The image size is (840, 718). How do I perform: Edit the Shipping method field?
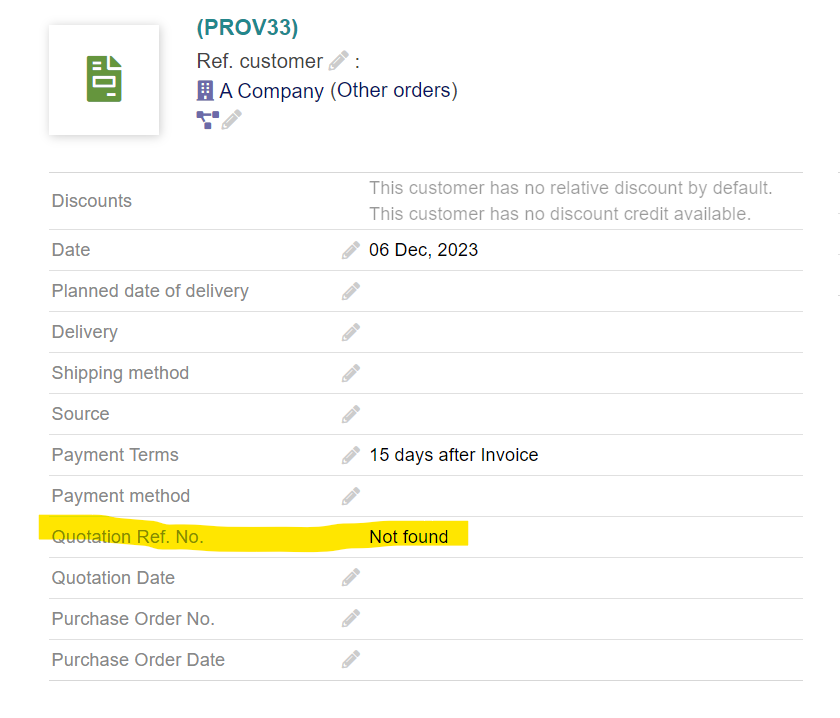[350, 373]
